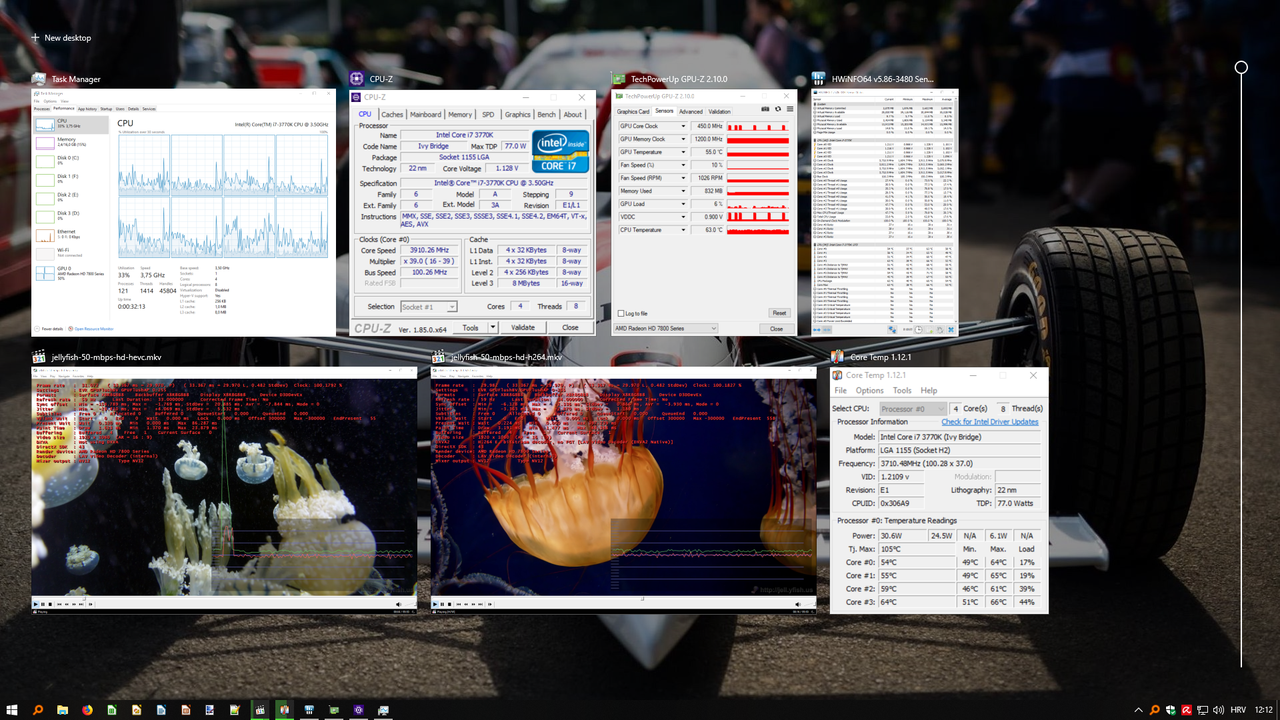Screen dimensions: 1280x720
Task: Click the Stop icon in the HEVC video player
Action: [x=49, y=604]
